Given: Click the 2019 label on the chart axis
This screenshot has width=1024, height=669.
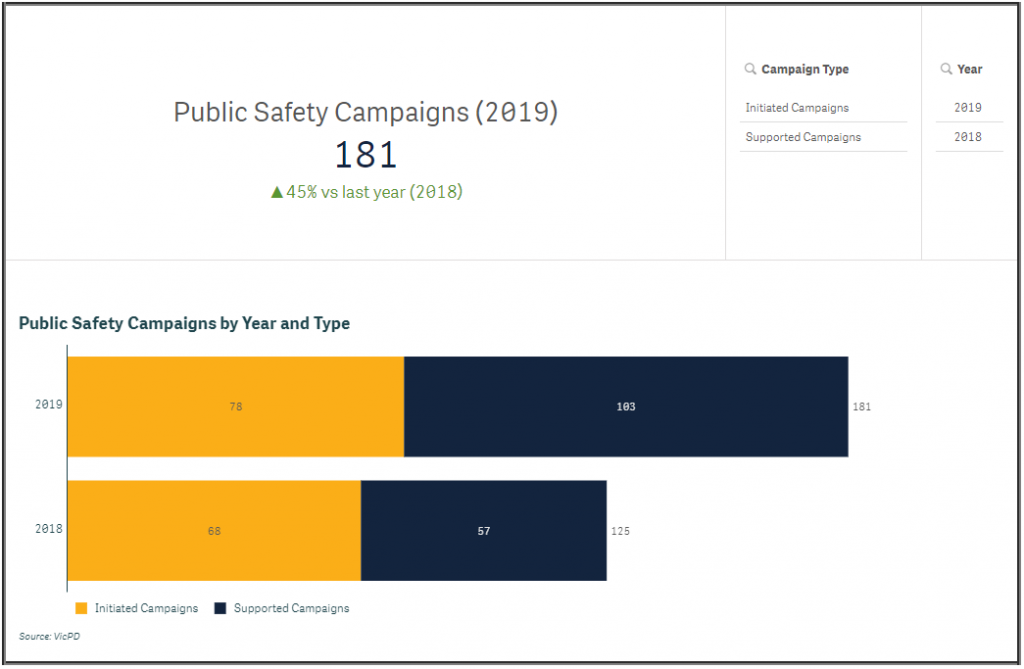Looking at the screenshot, I should tap(48, 405).
